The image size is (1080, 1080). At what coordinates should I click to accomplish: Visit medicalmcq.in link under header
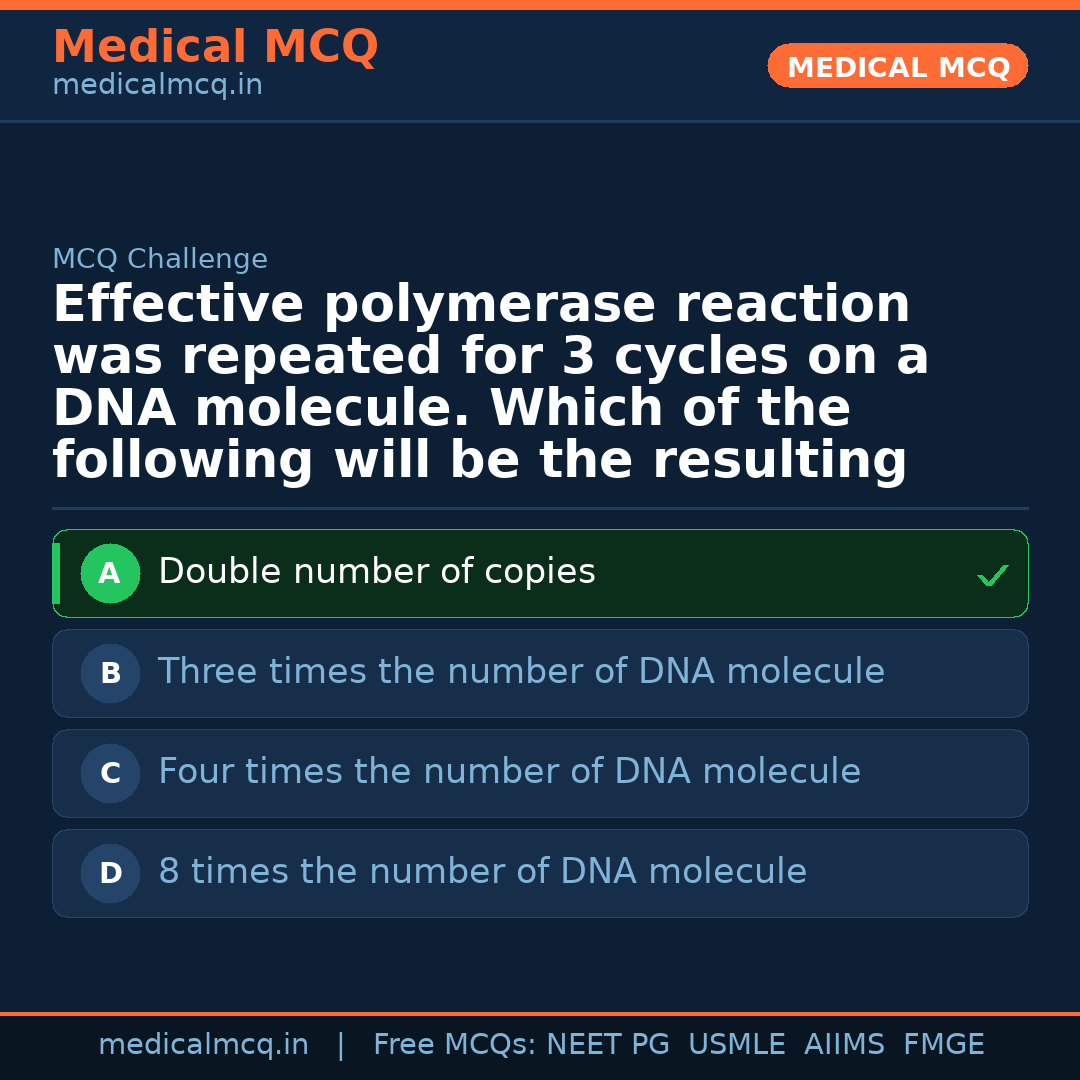click(x=157, y=86)
